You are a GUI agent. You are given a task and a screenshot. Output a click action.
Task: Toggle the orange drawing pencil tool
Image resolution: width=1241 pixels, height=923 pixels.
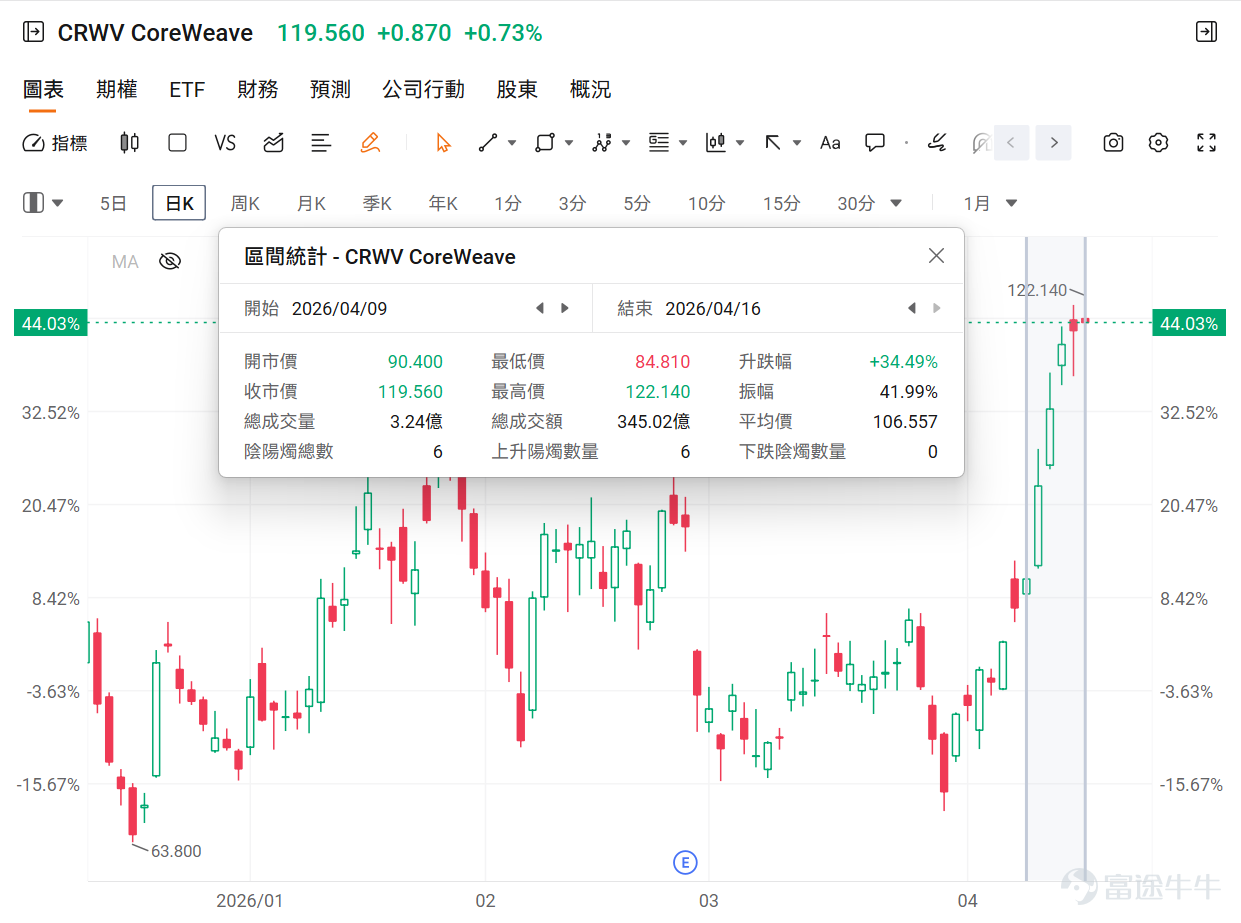click(370, 143)
